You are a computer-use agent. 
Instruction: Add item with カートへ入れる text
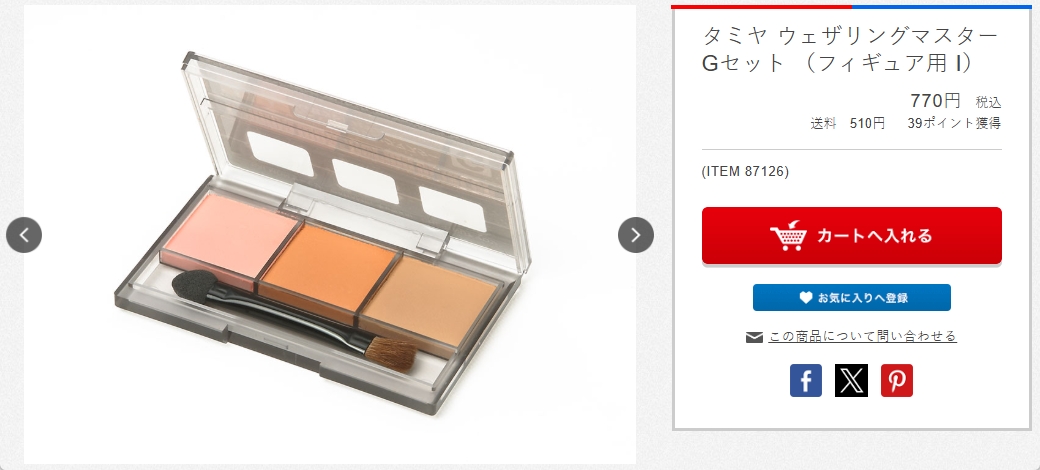click(x=874, y=235)
